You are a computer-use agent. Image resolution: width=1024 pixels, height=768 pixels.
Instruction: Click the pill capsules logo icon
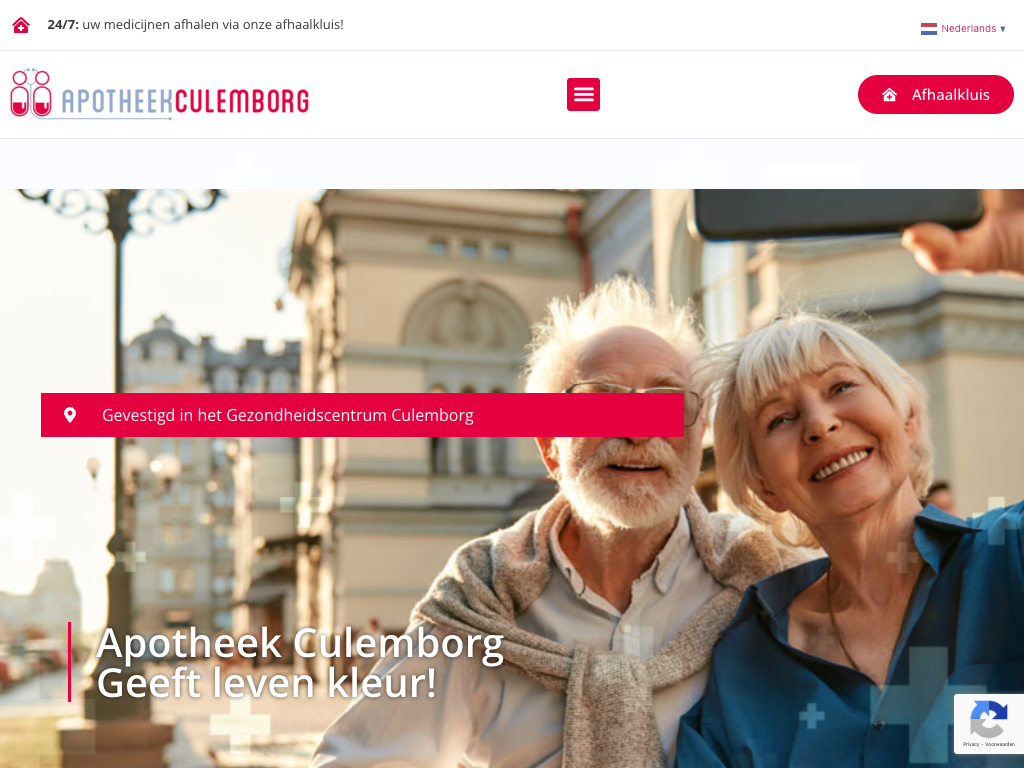pyautogui.click(x=31, y=93)
